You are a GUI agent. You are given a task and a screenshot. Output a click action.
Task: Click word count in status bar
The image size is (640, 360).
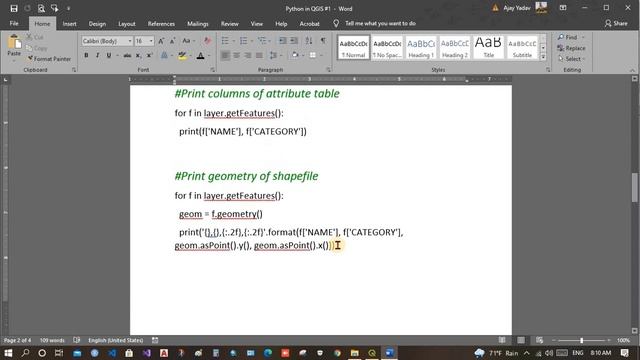tap(52, 340)
